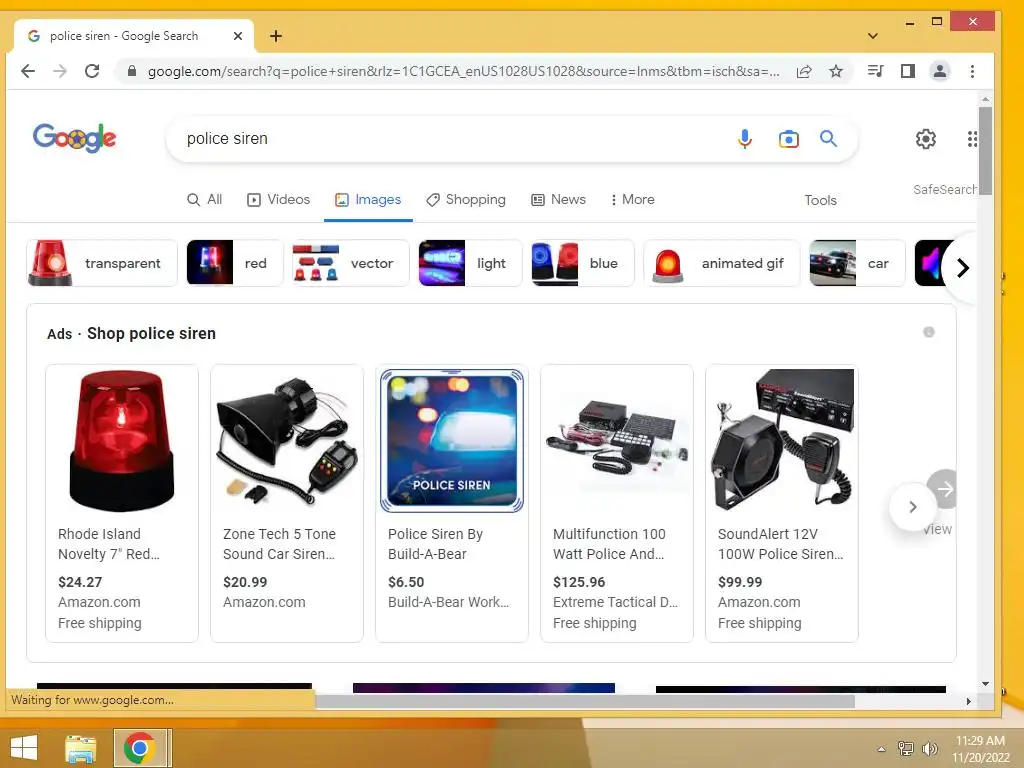Click Multifunction 100 Watt Police And title
Screen dimensions: 1024x768
click(609, 544)
